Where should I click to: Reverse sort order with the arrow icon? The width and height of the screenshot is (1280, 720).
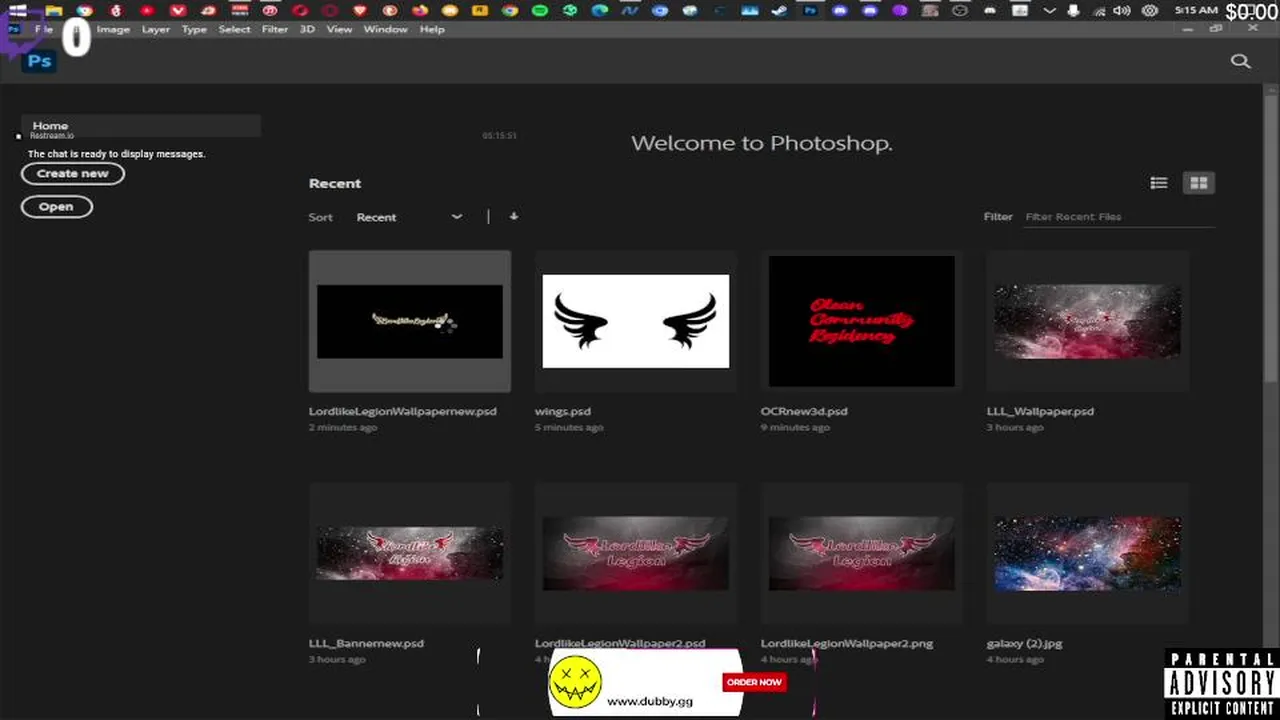pyautogui.click(x=513, y=216)
